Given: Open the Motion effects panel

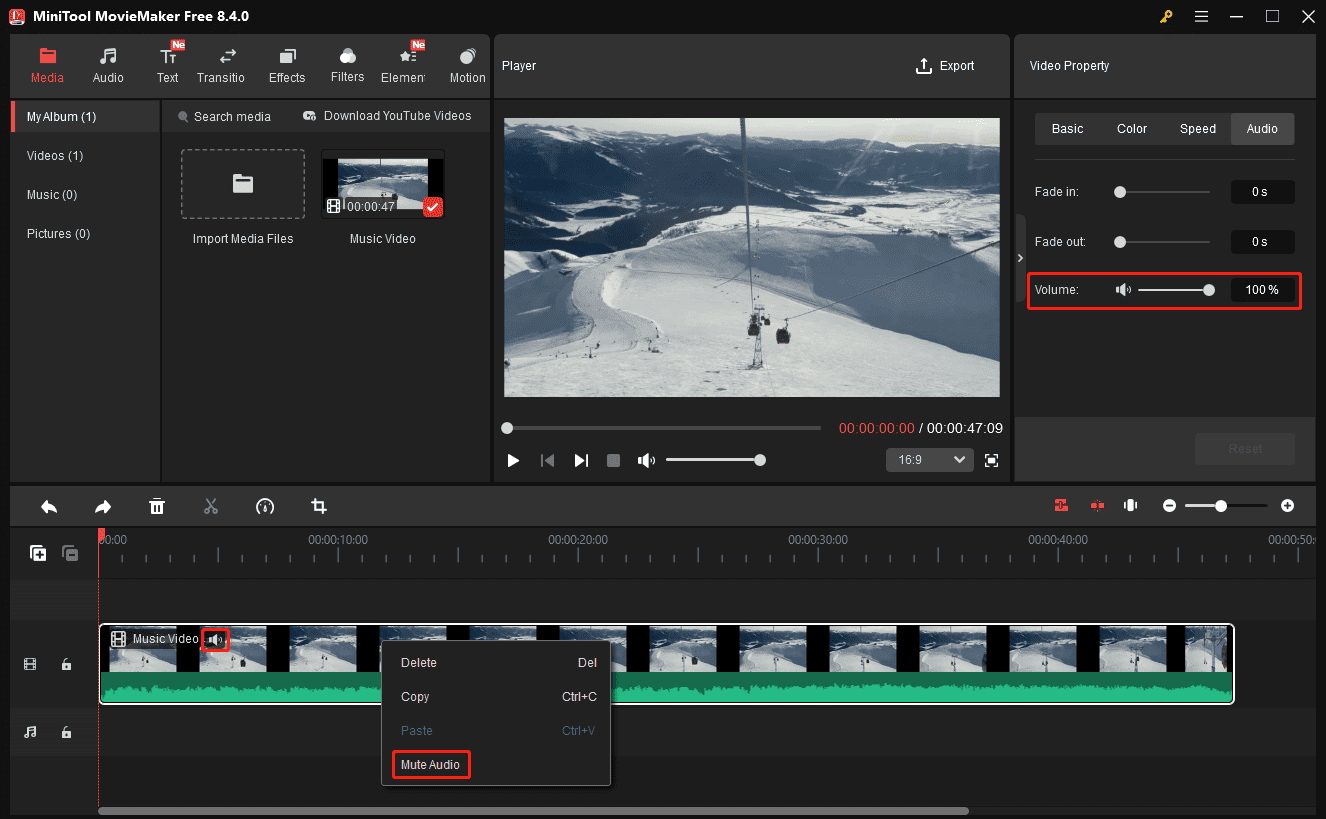Looking at the screenshot, I should coord(467,63).
